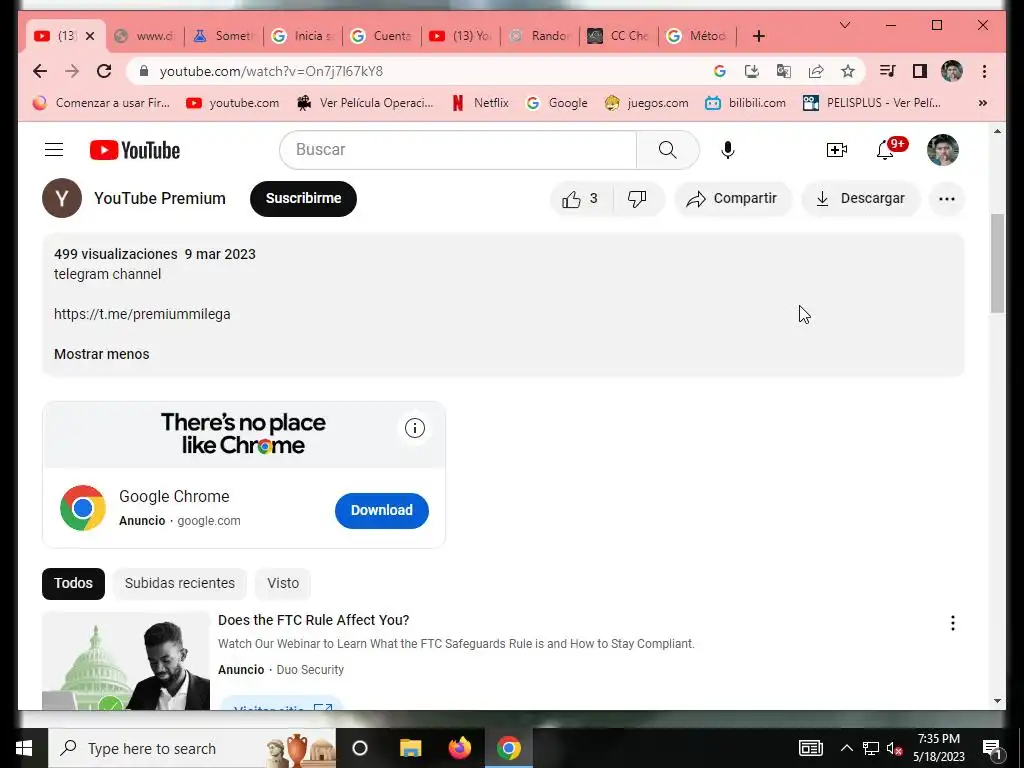Go forward with the browser forward arrow
Image resolution: width=1024 pixels, height=768 pixels.
(72, 71)
